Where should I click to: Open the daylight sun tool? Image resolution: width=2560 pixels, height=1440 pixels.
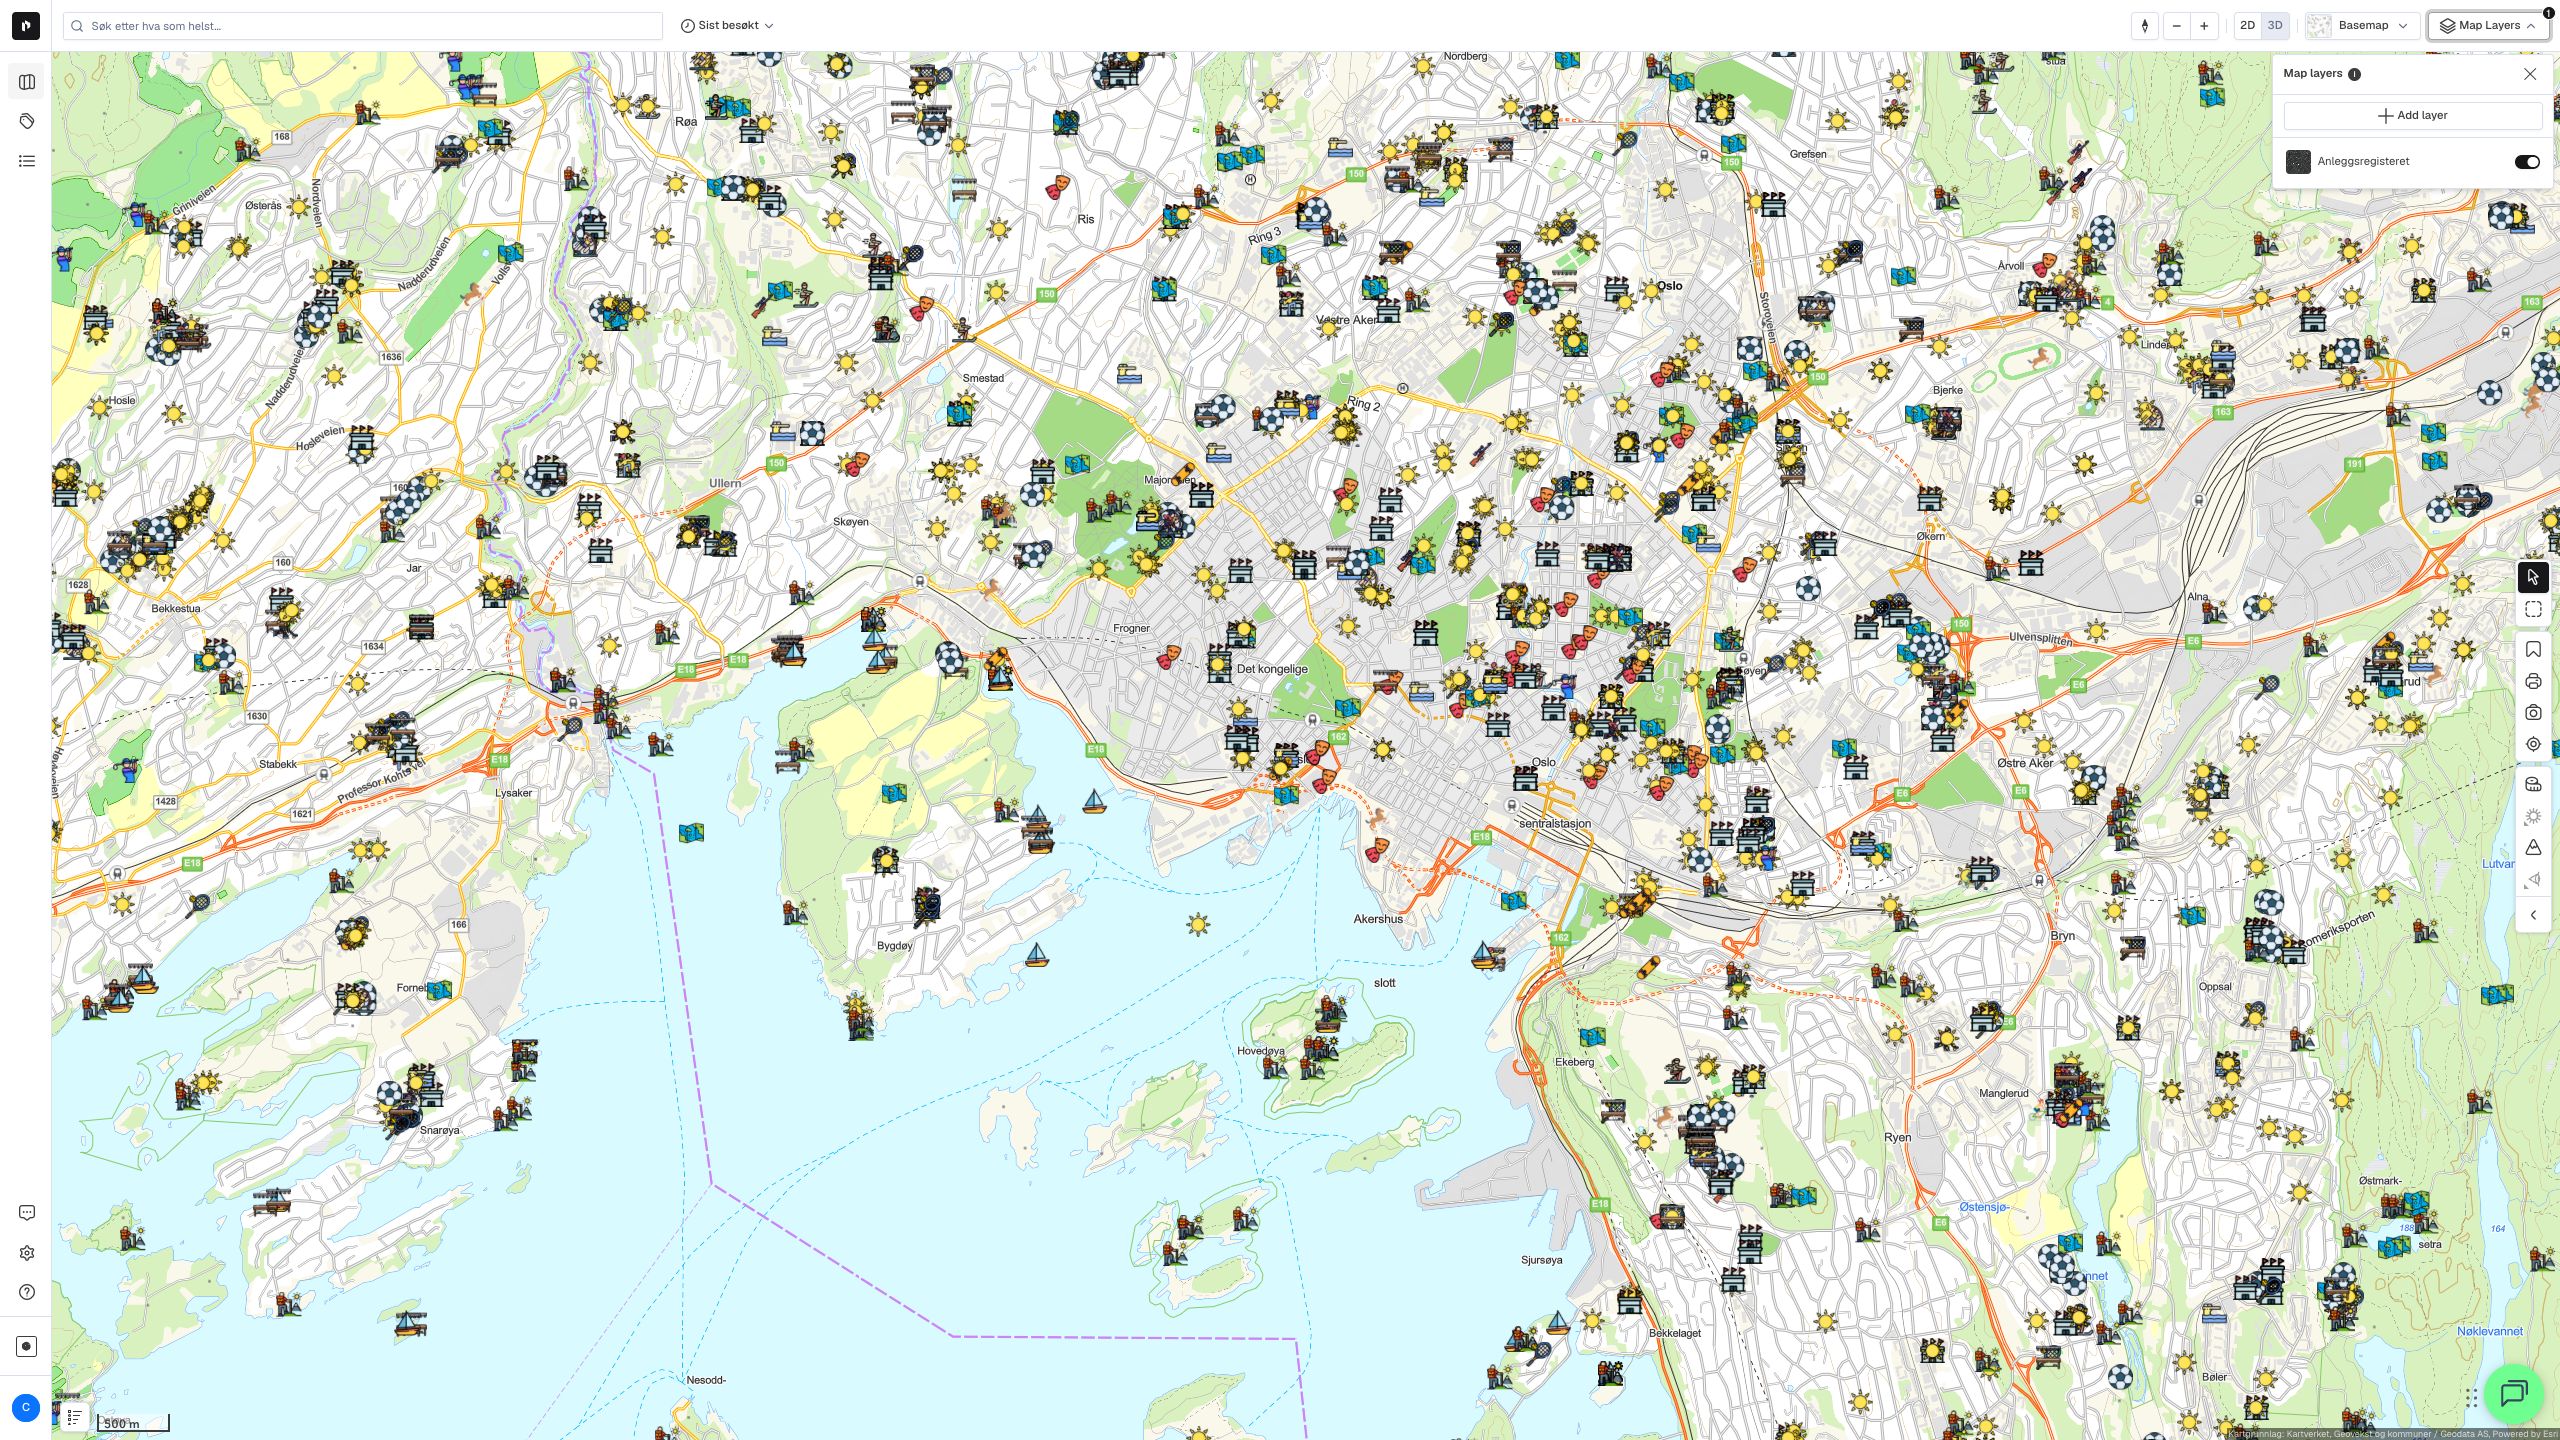(x=2533, y=817)
